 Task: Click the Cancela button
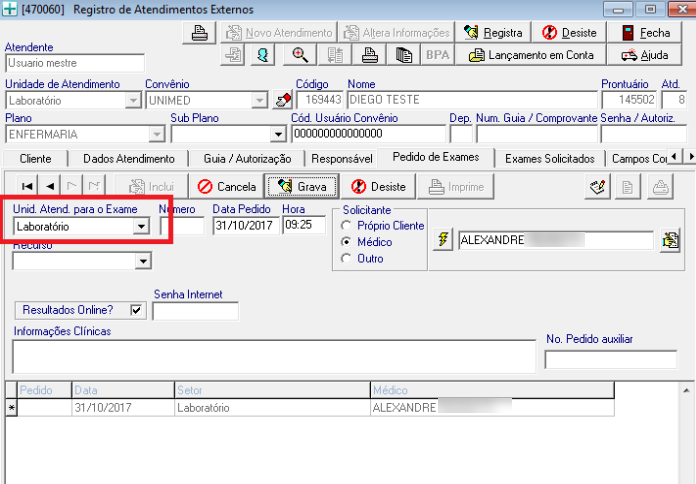226,186
